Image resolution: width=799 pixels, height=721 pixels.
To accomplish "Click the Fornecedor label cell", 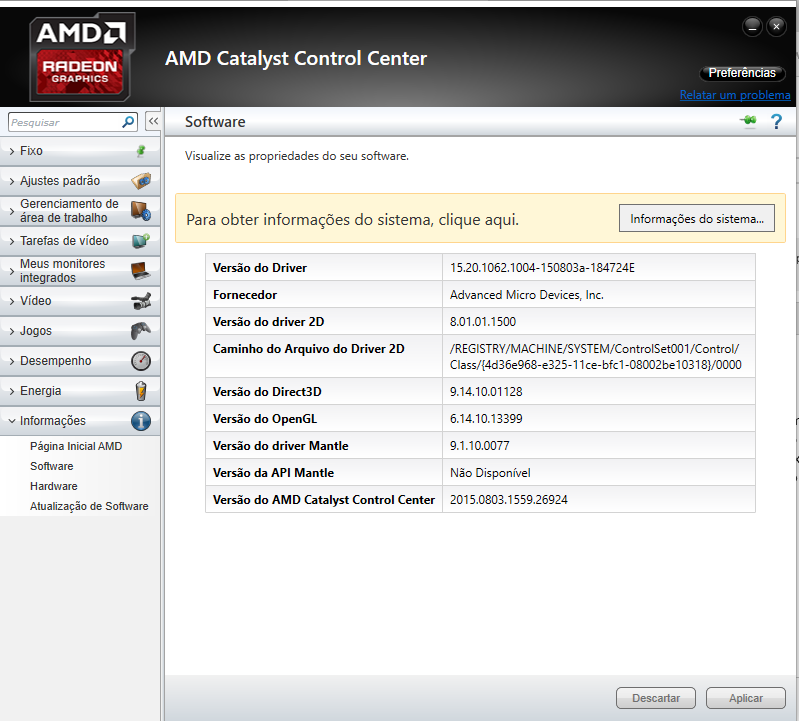I will coord(324,295).
